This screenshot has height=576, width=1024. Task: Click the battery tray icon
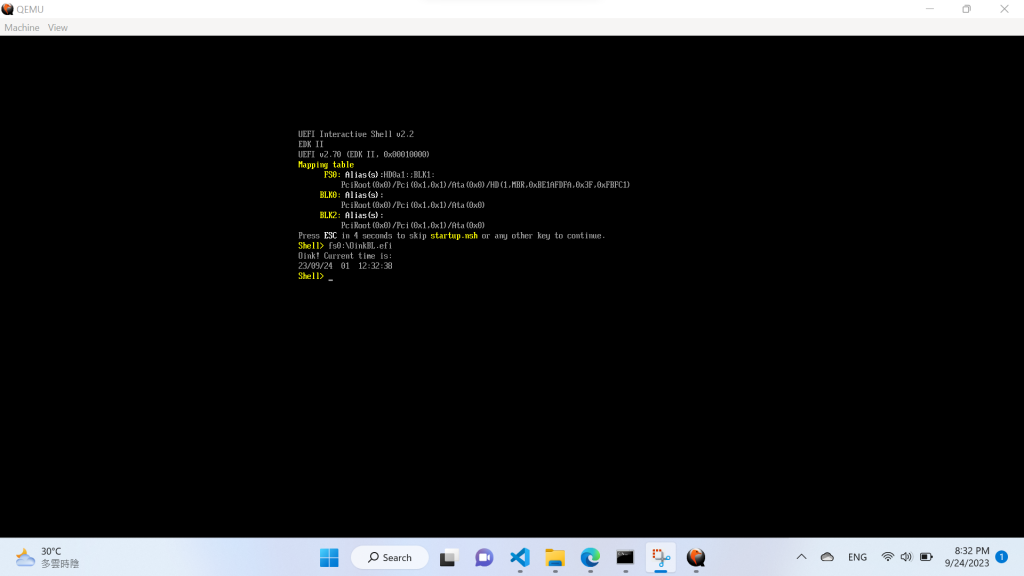tap(926, 557)
